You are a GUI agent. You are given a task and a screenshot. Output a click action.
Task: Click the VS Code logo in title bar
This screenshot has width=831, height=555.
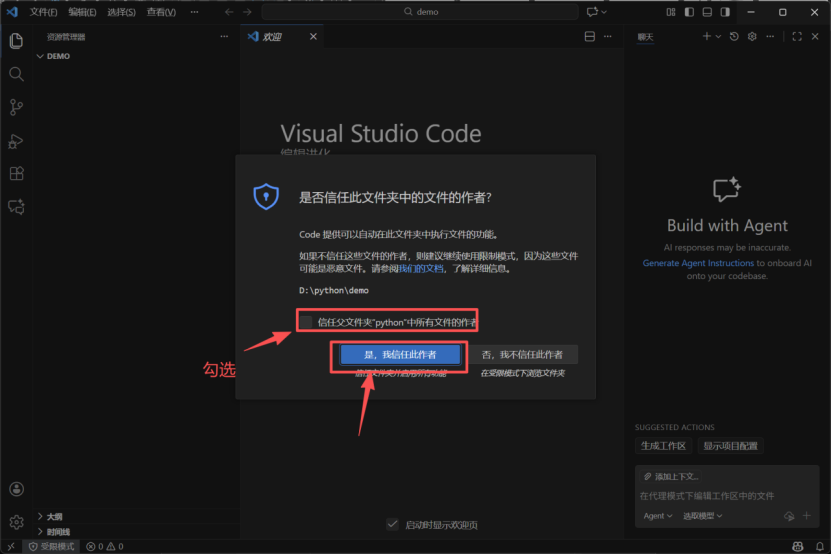point(12,11)
